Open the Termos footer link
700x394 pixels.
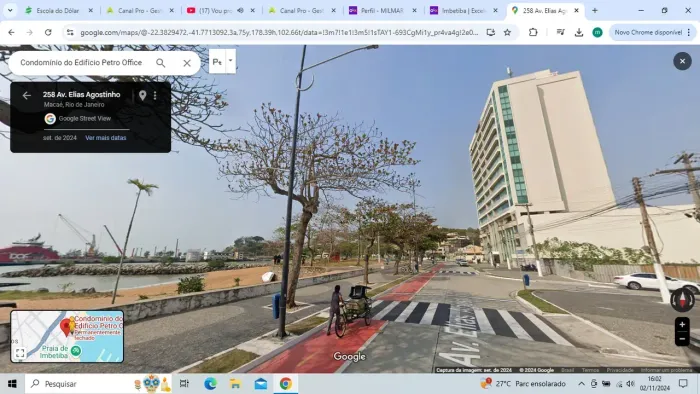[x=590, y=370]
